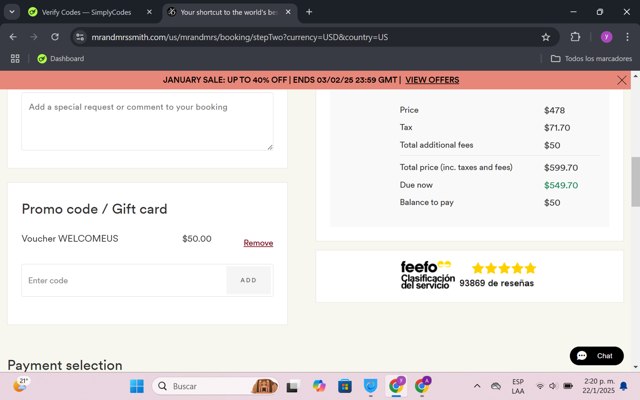Click the Voucher WELCOMEUS label
This screenshot has width=640, height=400.
pos(70,239)
